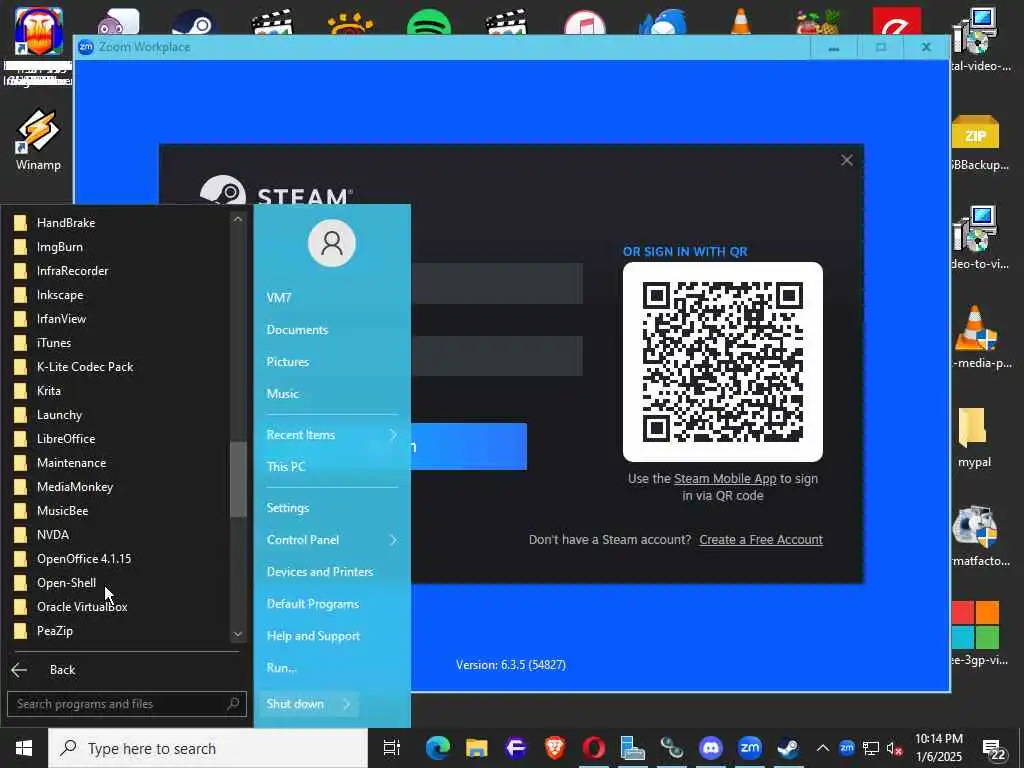Expand the Recent Items submenu arrow
This screenshot has height=768, width=1024.
pyautogui.click(x=393, y=435)
